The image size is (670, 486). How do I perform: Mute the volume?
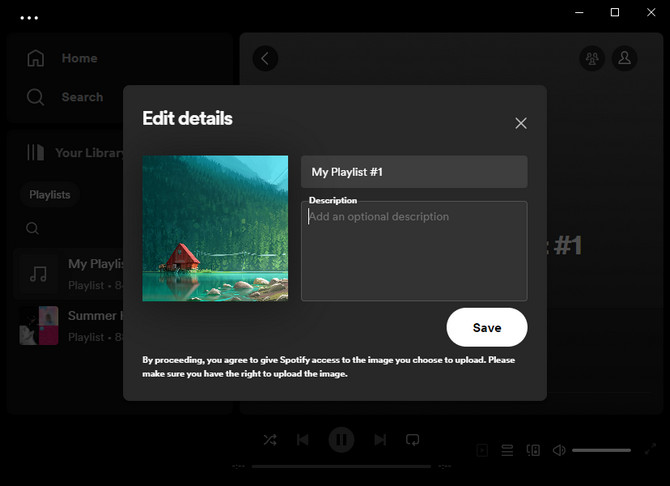click(559, 450)
